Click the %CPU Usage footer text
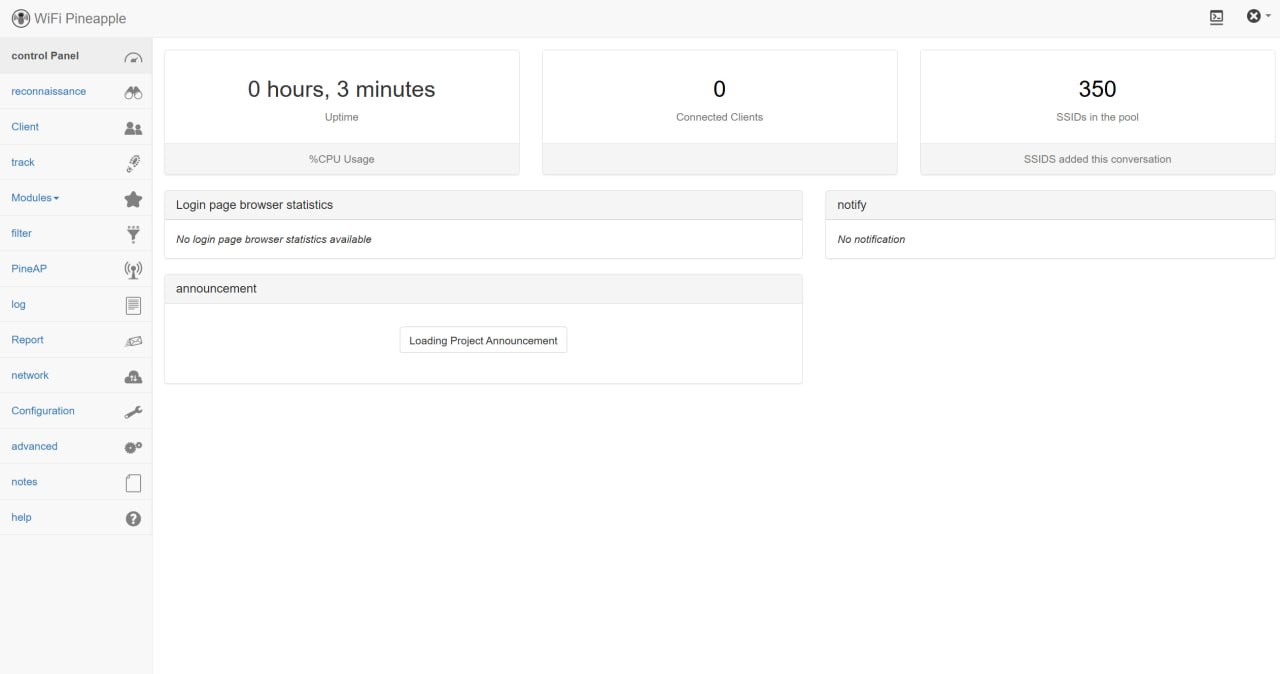 pos(342,159)
